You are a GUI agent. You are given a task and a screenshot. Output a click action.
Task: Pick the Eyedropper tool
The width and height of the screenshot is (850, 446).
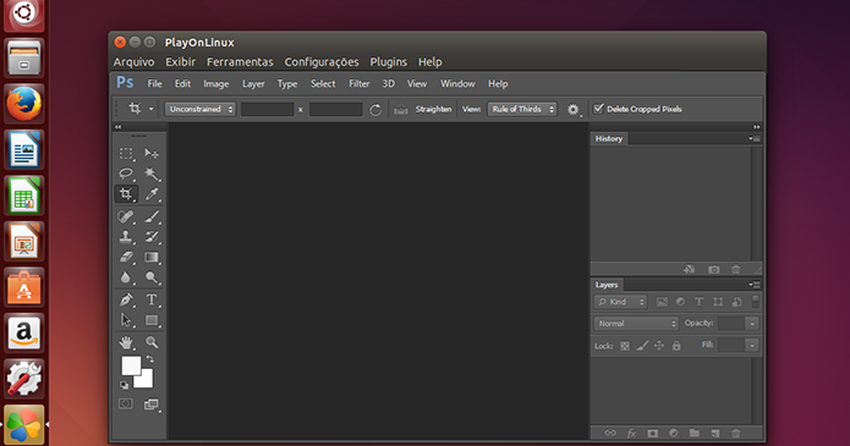[152, 194]
